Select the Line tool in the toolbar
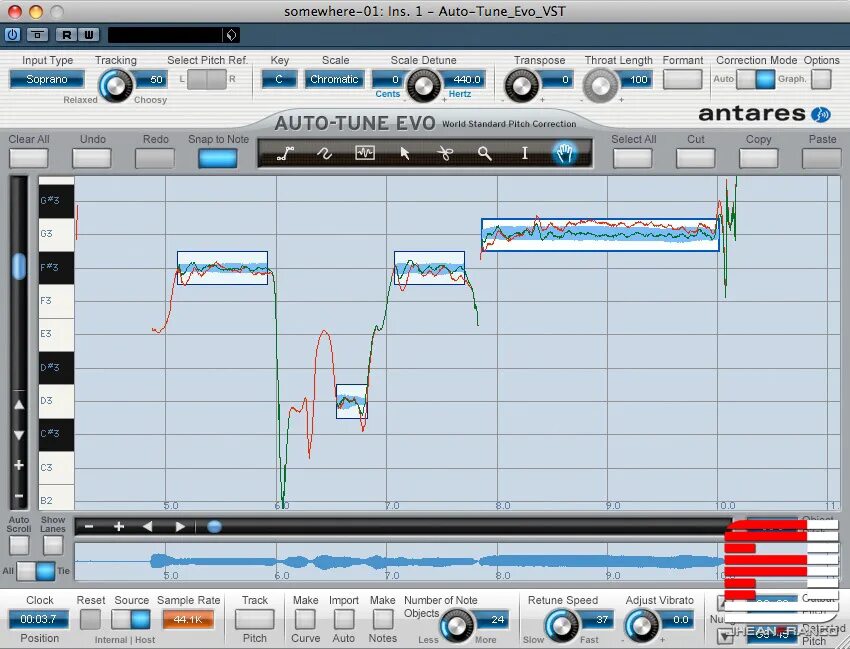The width and height of the screenshot is (850, 649). [x=285, y=154]
